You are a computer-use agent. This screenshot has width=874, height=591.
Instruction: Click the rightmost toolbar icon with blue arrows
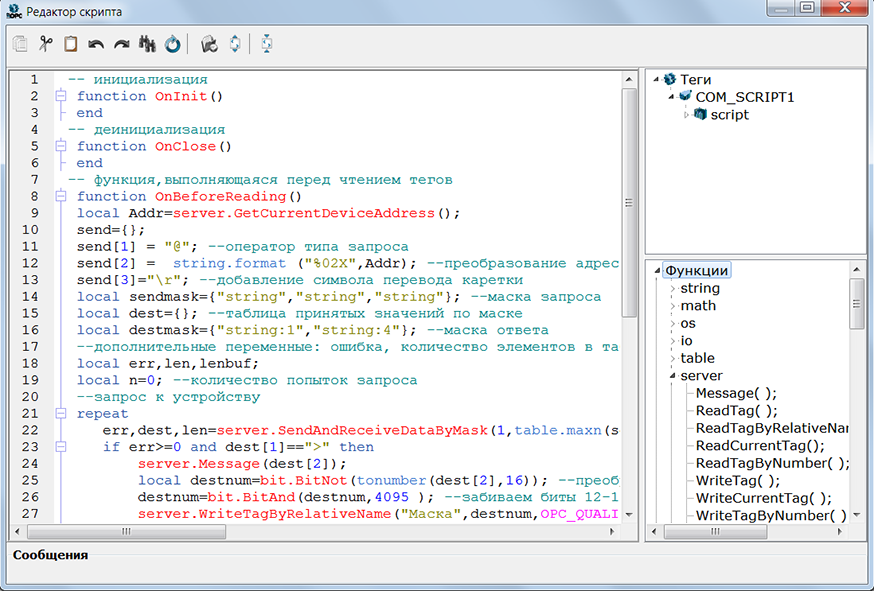pyautogui.click(x=266, y=44)
